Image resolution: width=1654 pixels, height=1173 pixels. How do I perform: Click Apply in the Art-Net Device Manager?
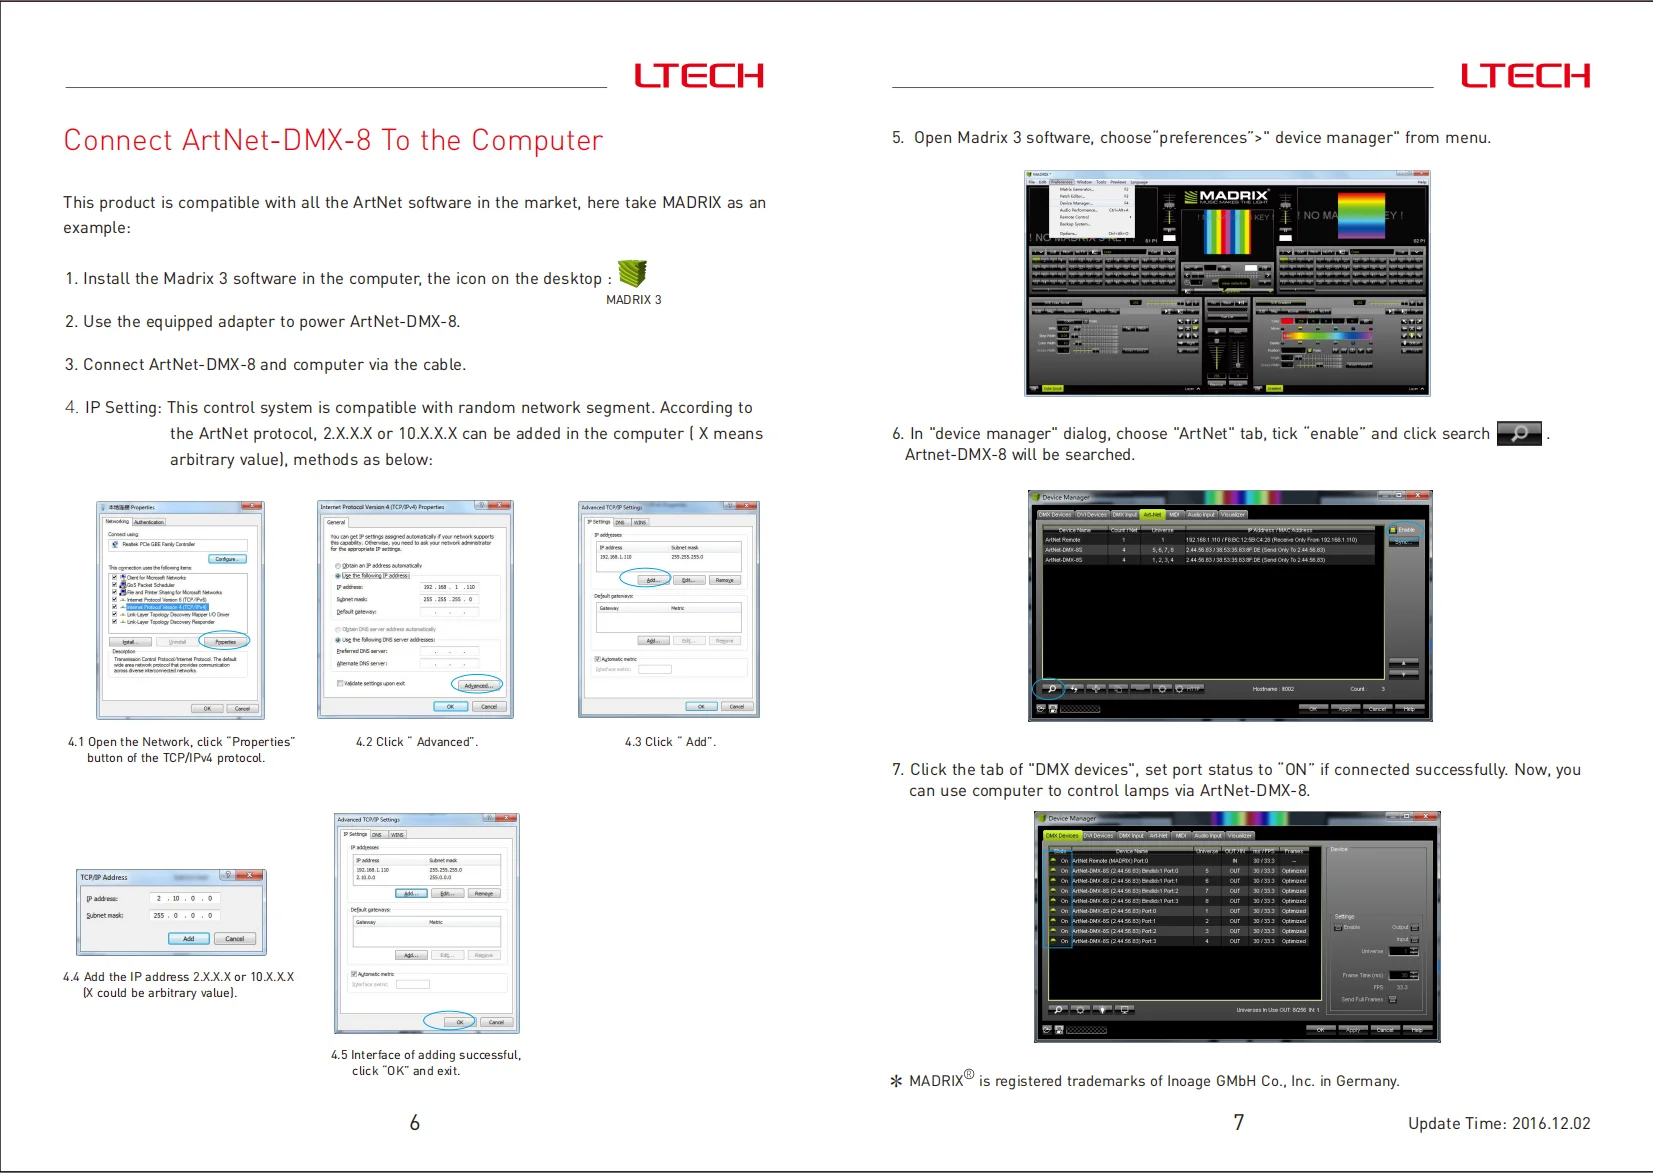click(x=1345, y=709)
